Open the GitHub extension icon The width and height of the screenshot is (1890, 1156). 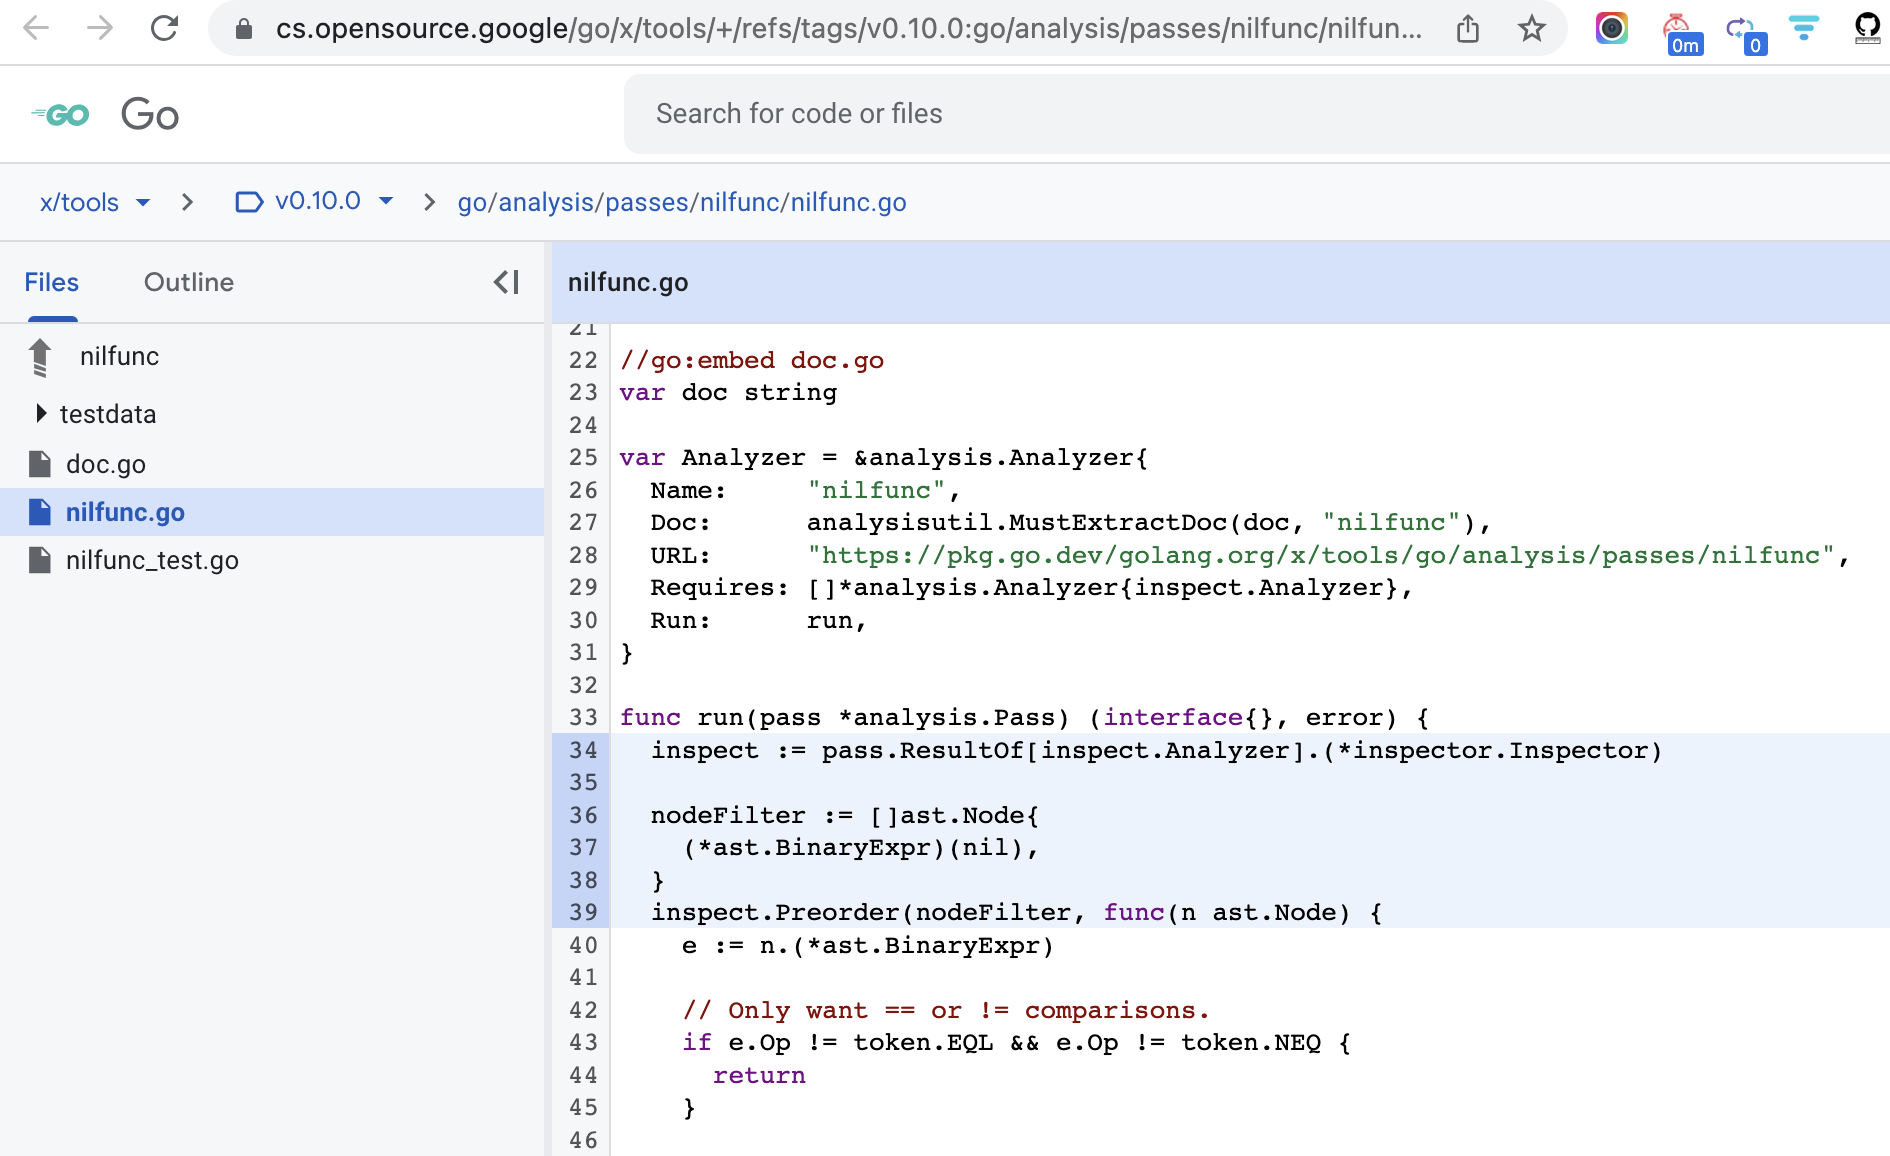click(x=1868, y=28)
